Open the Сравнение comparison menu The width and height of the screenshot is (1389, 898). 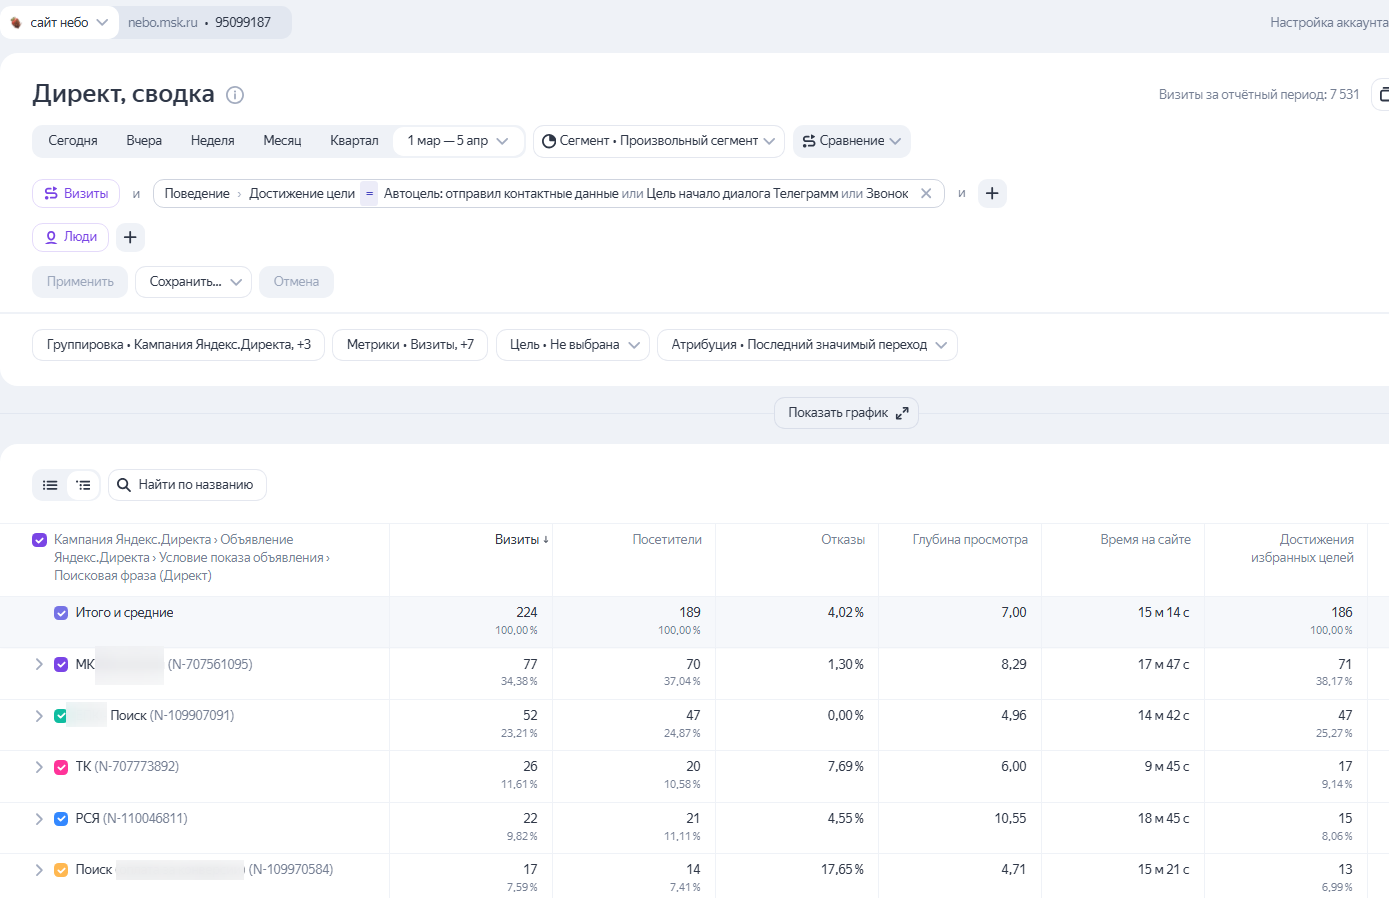[851, 141]
